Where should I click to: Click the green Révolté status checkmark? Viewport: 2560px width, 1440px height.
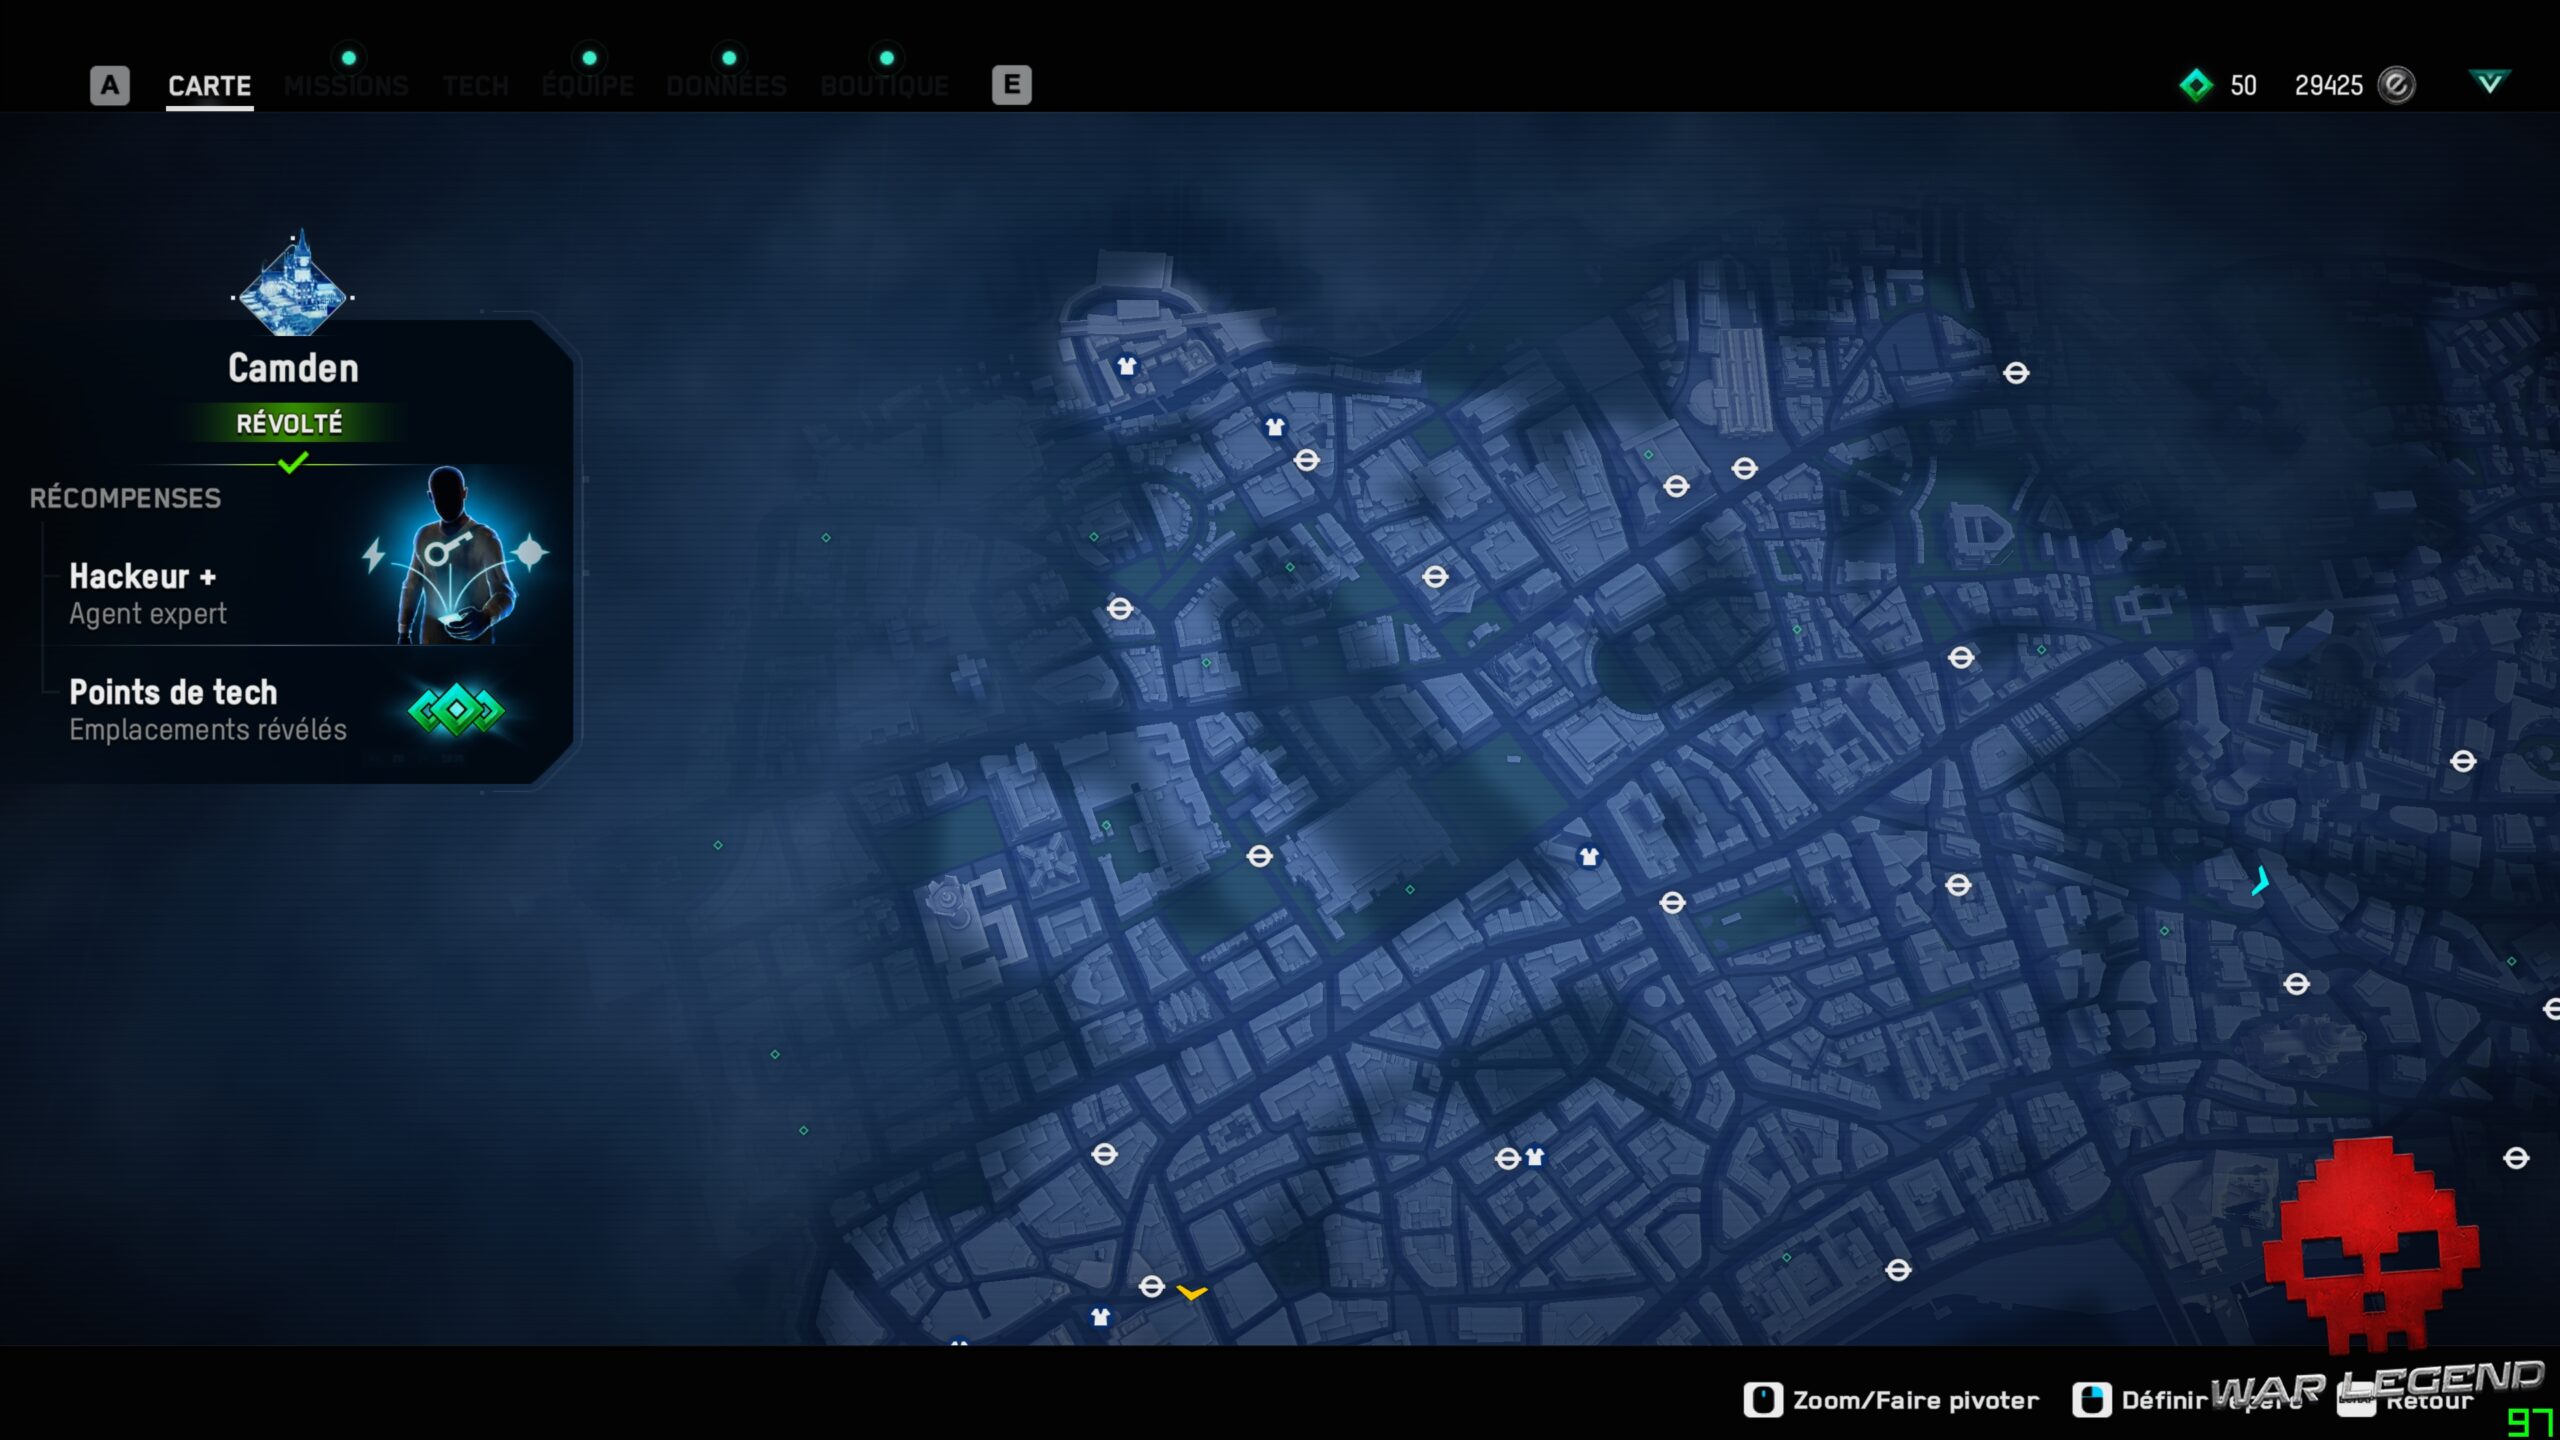tap(291, 462)
